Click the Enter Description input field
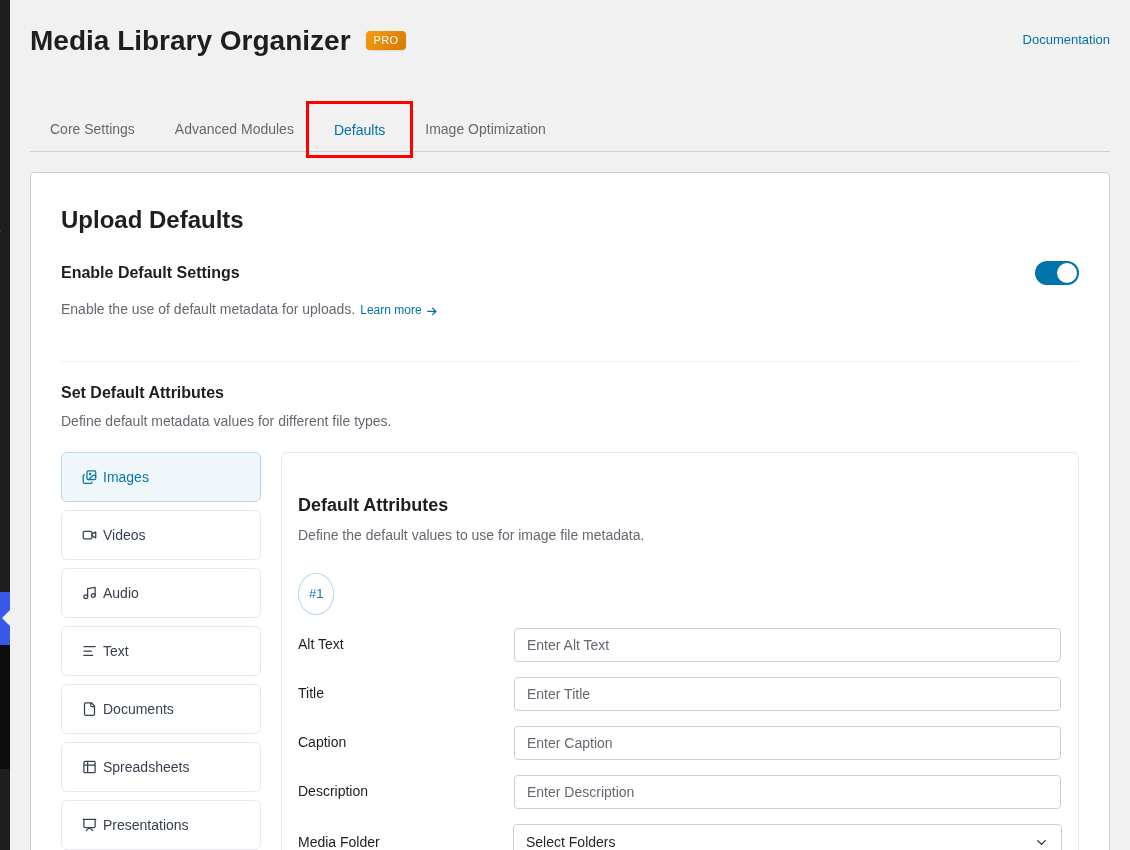Image resolution: width=1130 pixels, height=850 pixels. (x=787, y=792)
